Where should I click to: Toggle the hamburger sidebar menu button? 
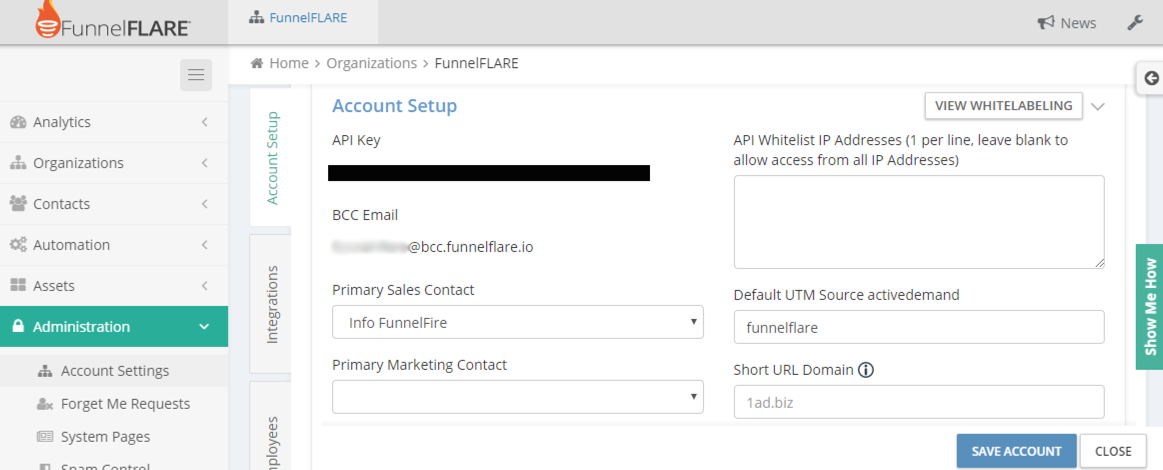coord(196,75)
